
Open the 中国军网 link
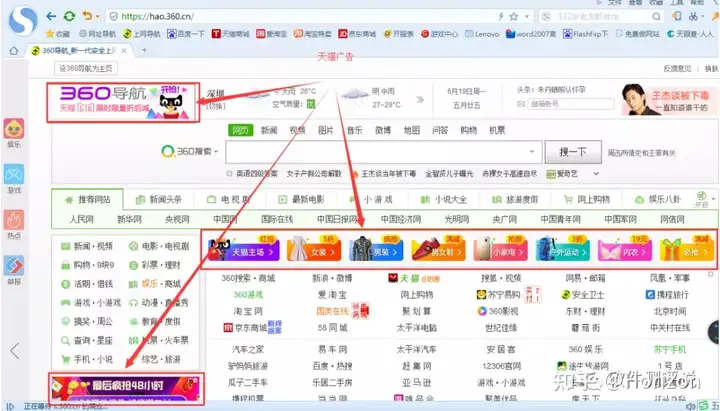point(620,220)
